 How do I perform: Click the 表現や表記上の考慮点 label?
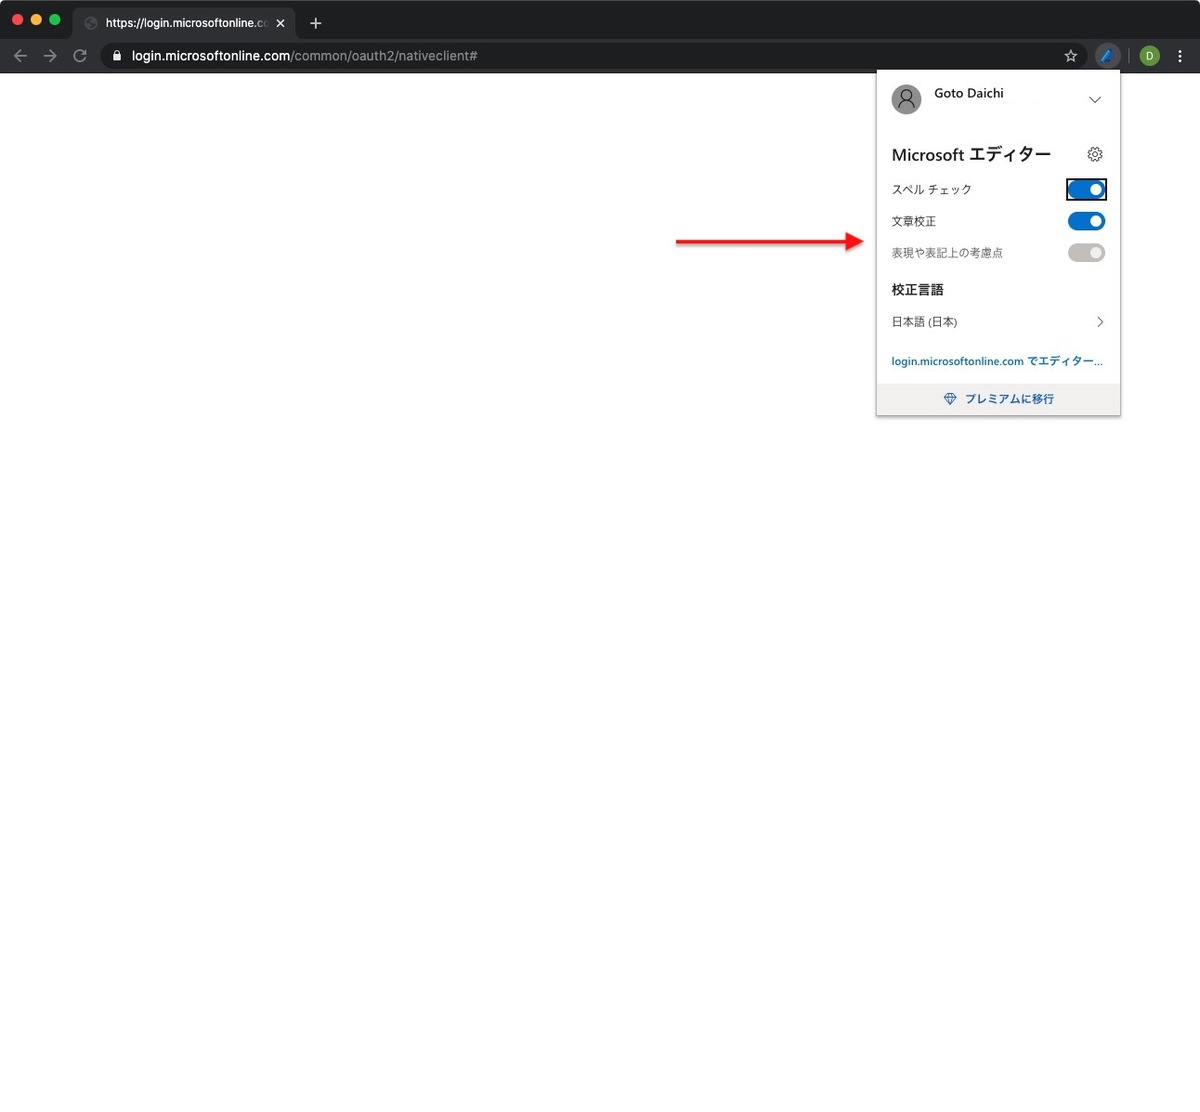click(x=947, y=253)
